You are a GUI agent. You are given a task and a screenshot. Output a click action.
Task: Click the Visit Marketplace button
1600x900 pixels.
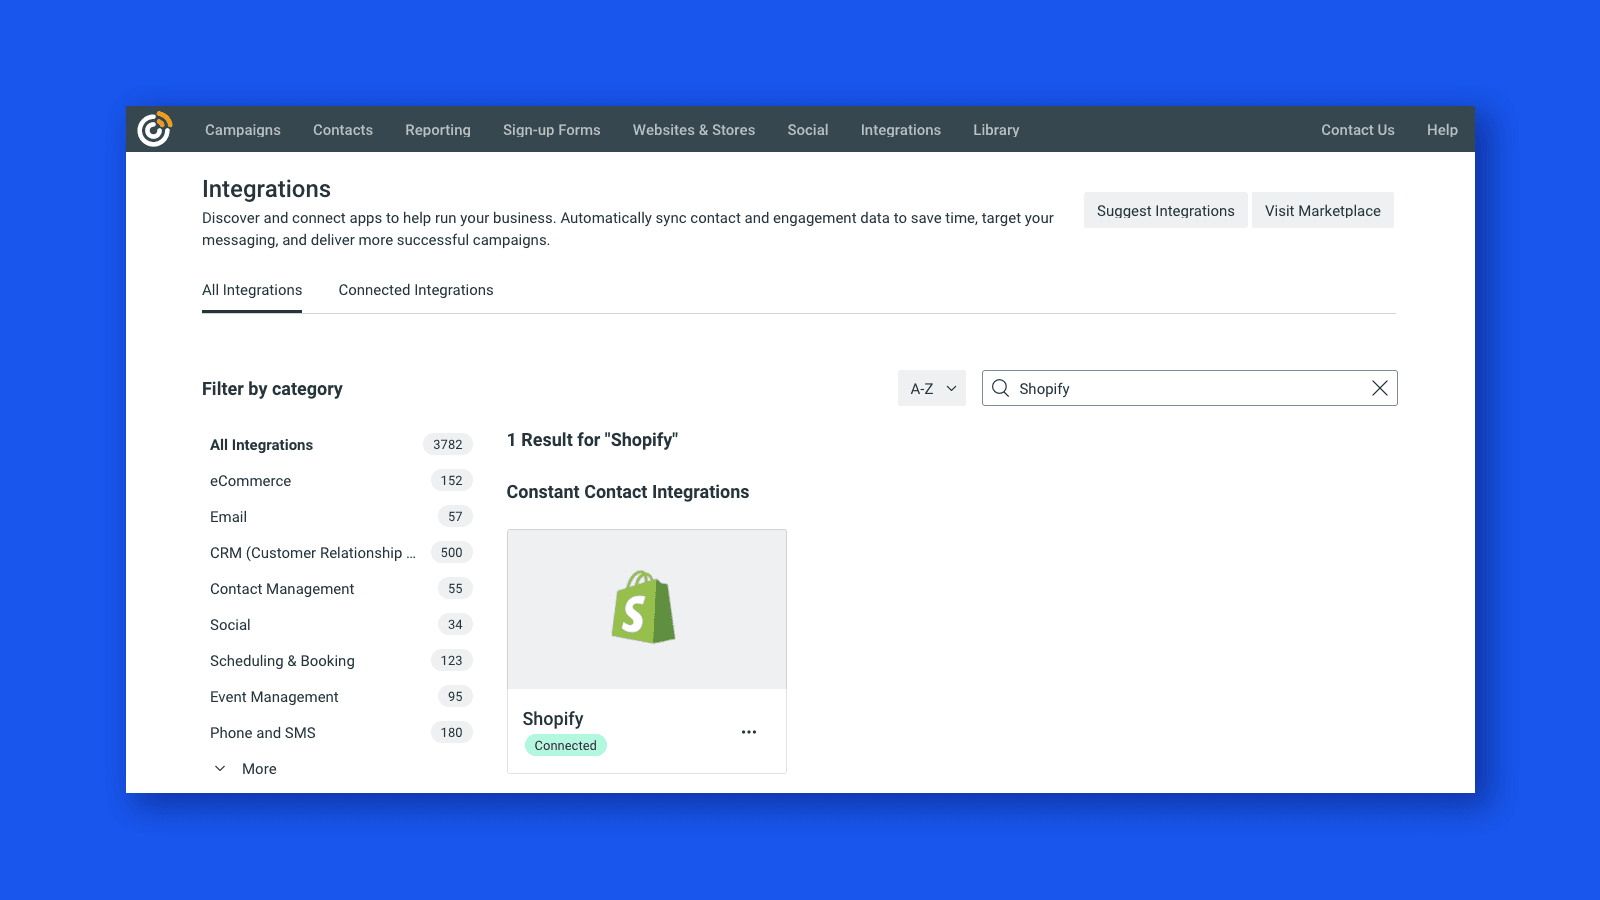(1323, 210)
